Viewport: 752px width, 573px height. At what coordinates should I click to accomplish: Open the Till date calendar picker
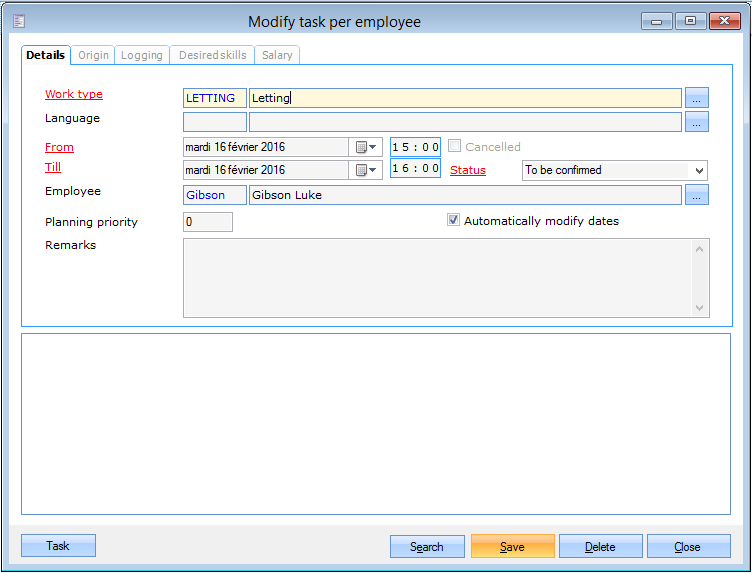pyautogui.click(x=366, y=170)
